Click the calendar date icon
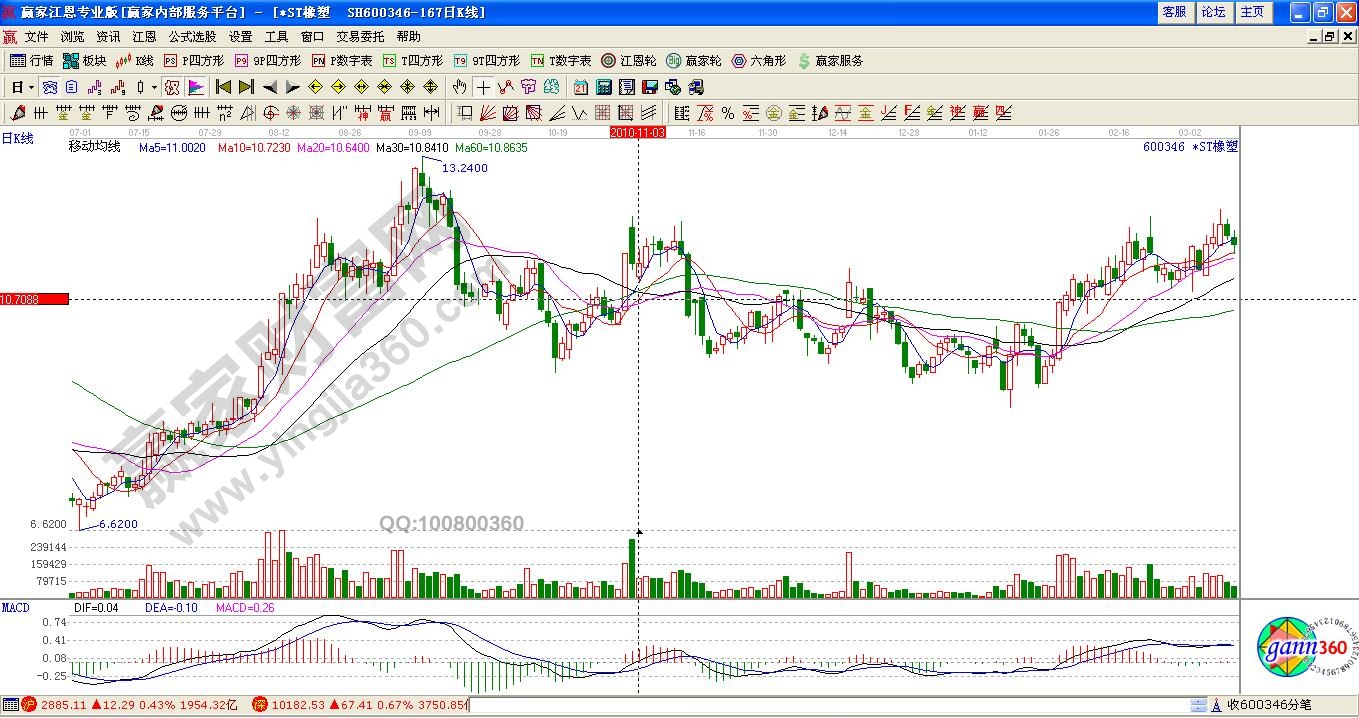This screenshot has width=1359, height=718. pos(581,87)
